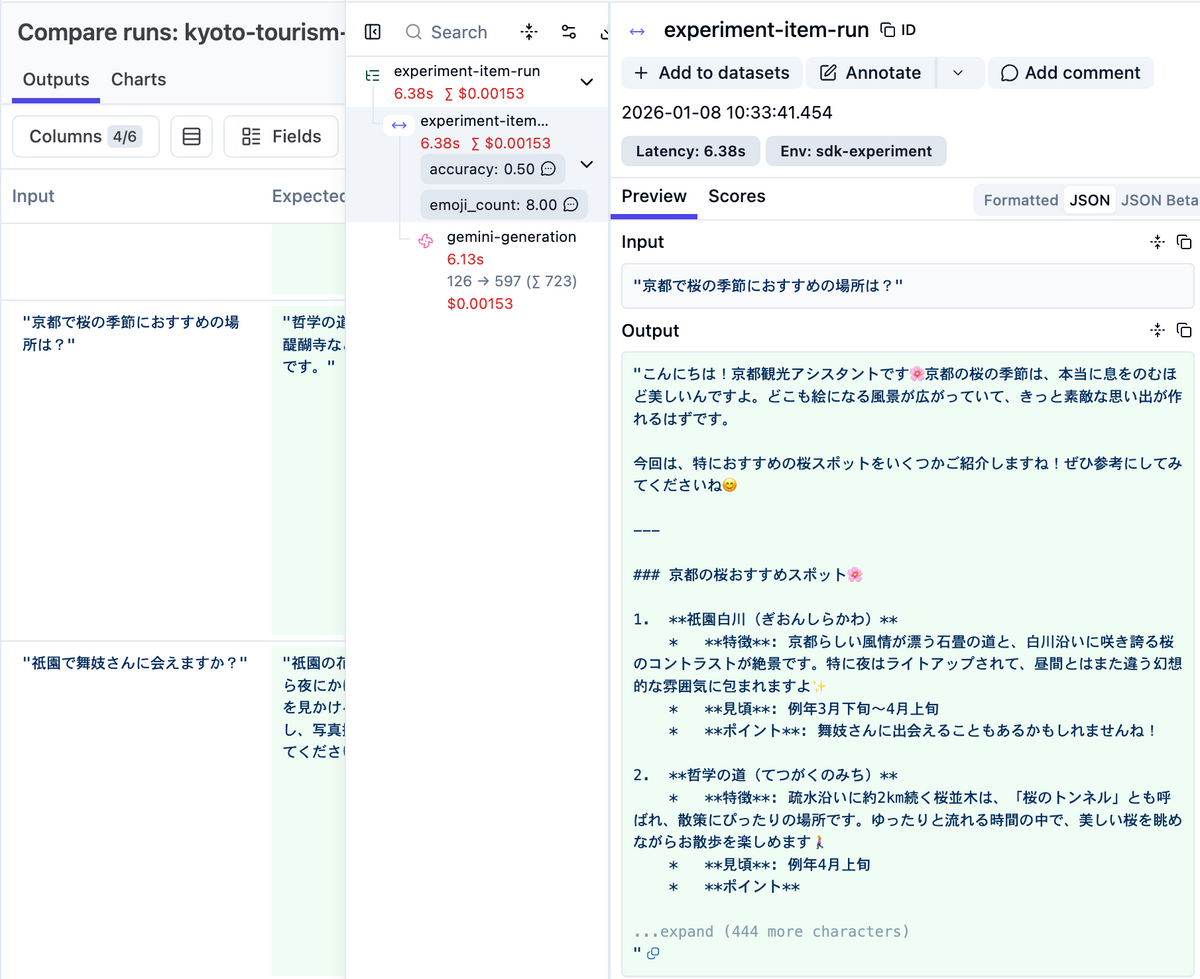The width and height of the screenshot is (1200, 979).
Task: Open the Annotate dropdown arrow
Action: tap(959, 72)
